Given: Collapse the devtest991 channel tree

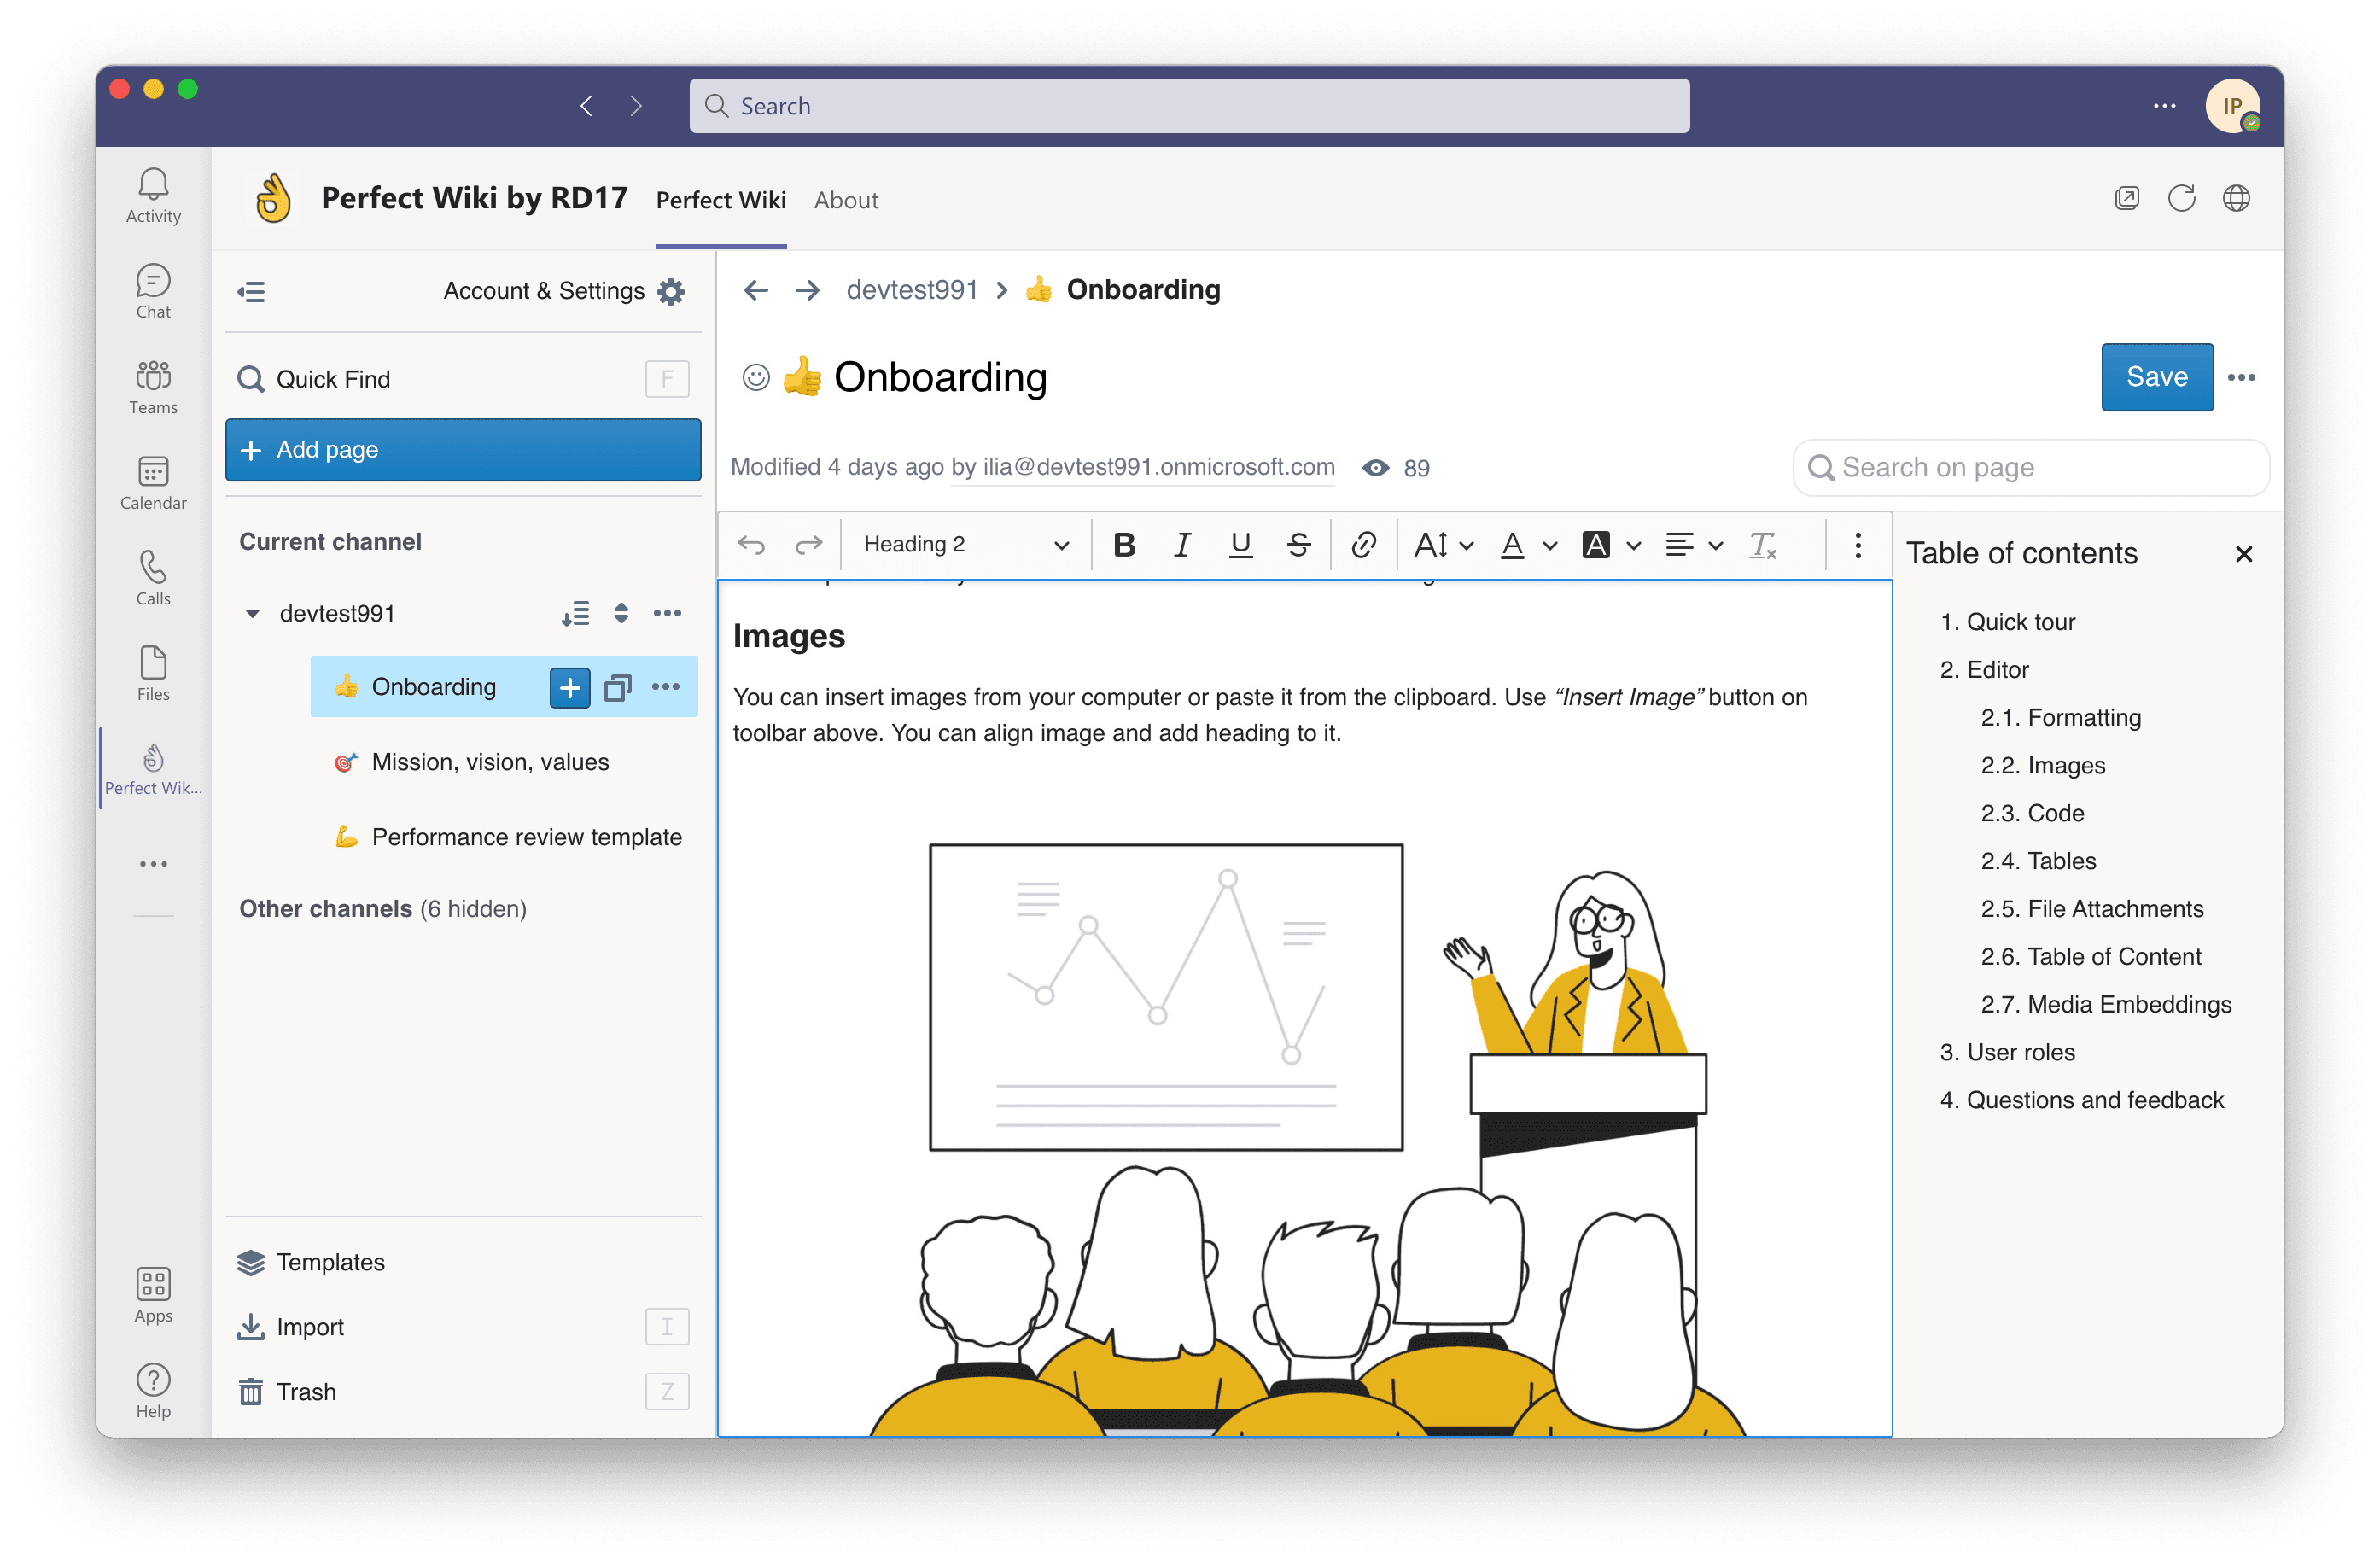Looking at the screenshot, I should point(252,613).
